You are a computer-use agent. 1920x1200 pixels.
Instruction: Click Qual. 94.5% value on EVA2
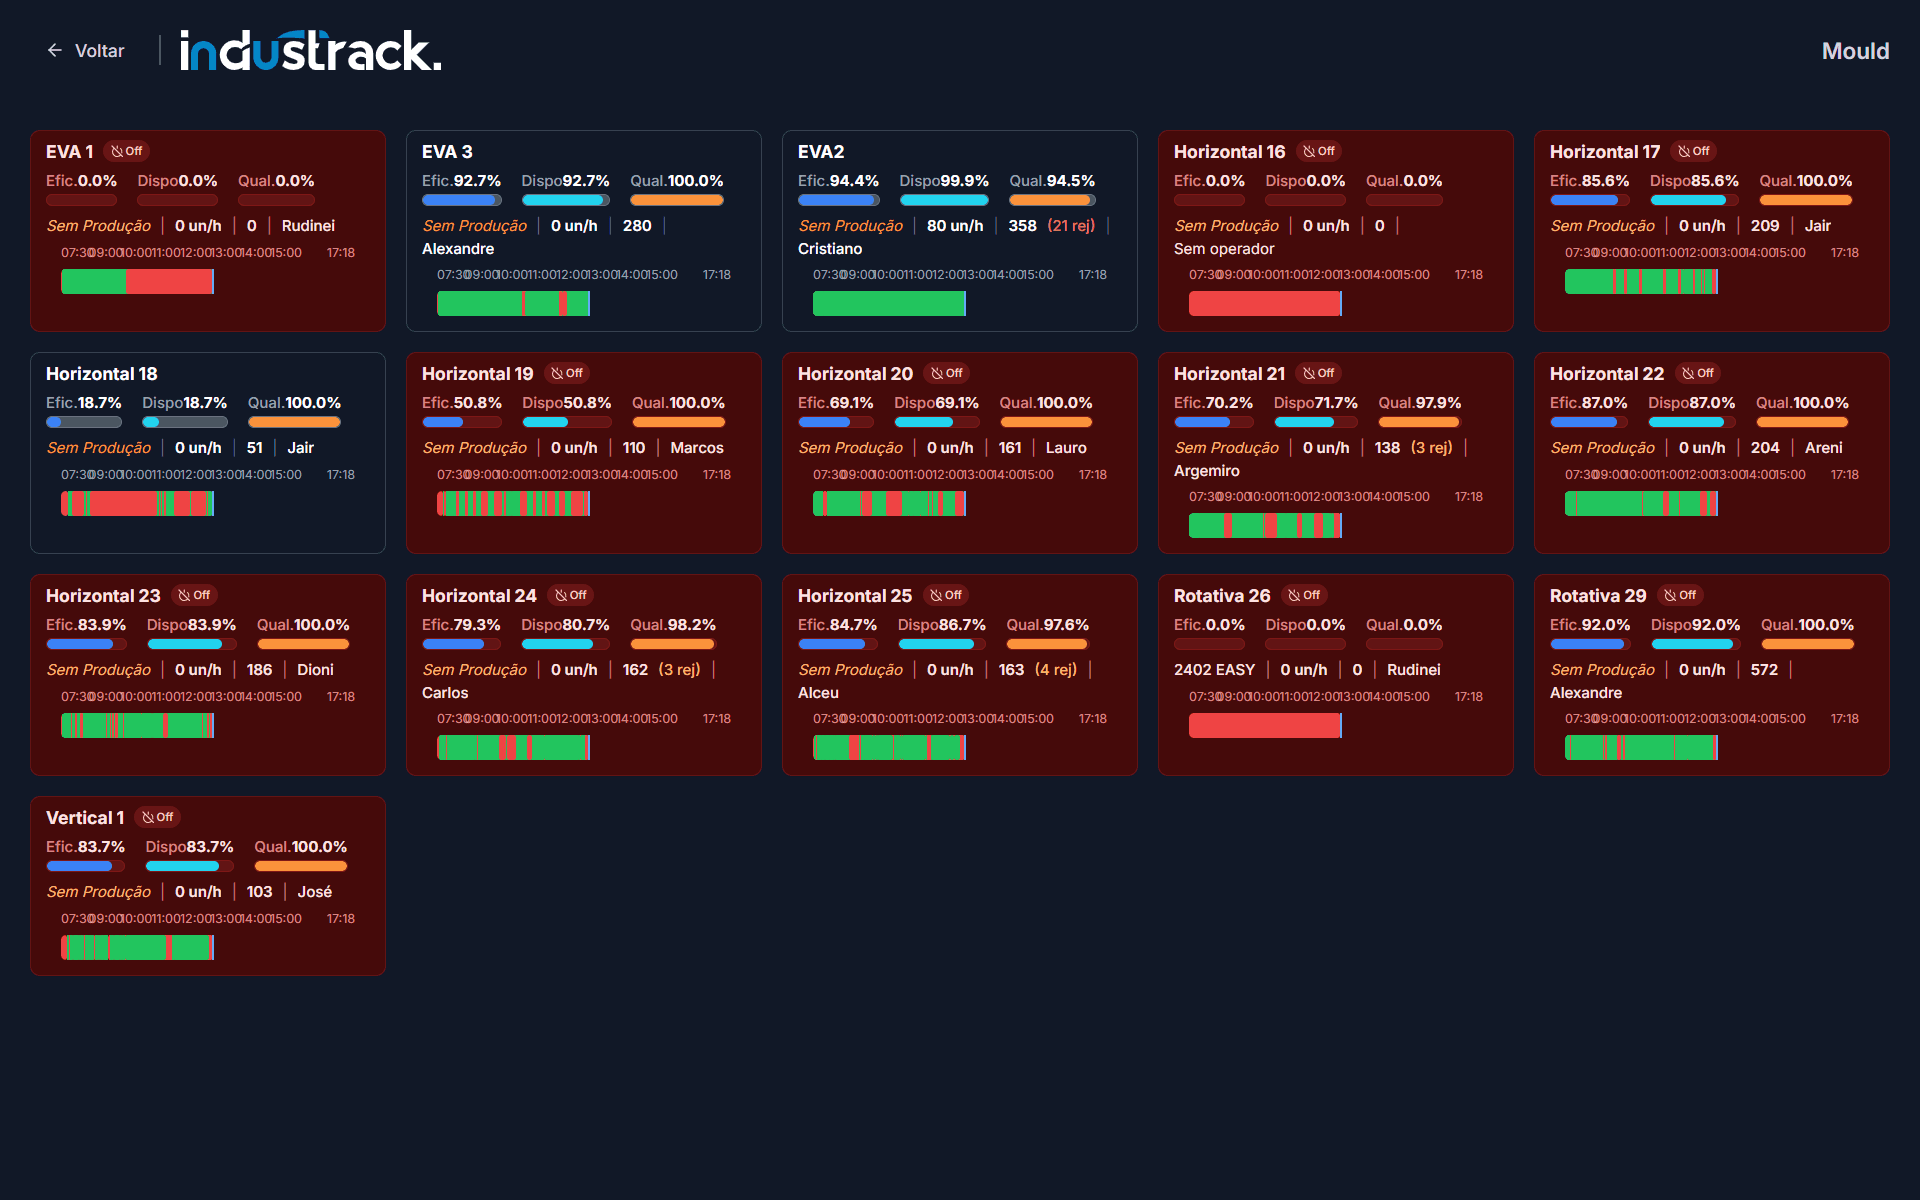[x=1052, y=181]
